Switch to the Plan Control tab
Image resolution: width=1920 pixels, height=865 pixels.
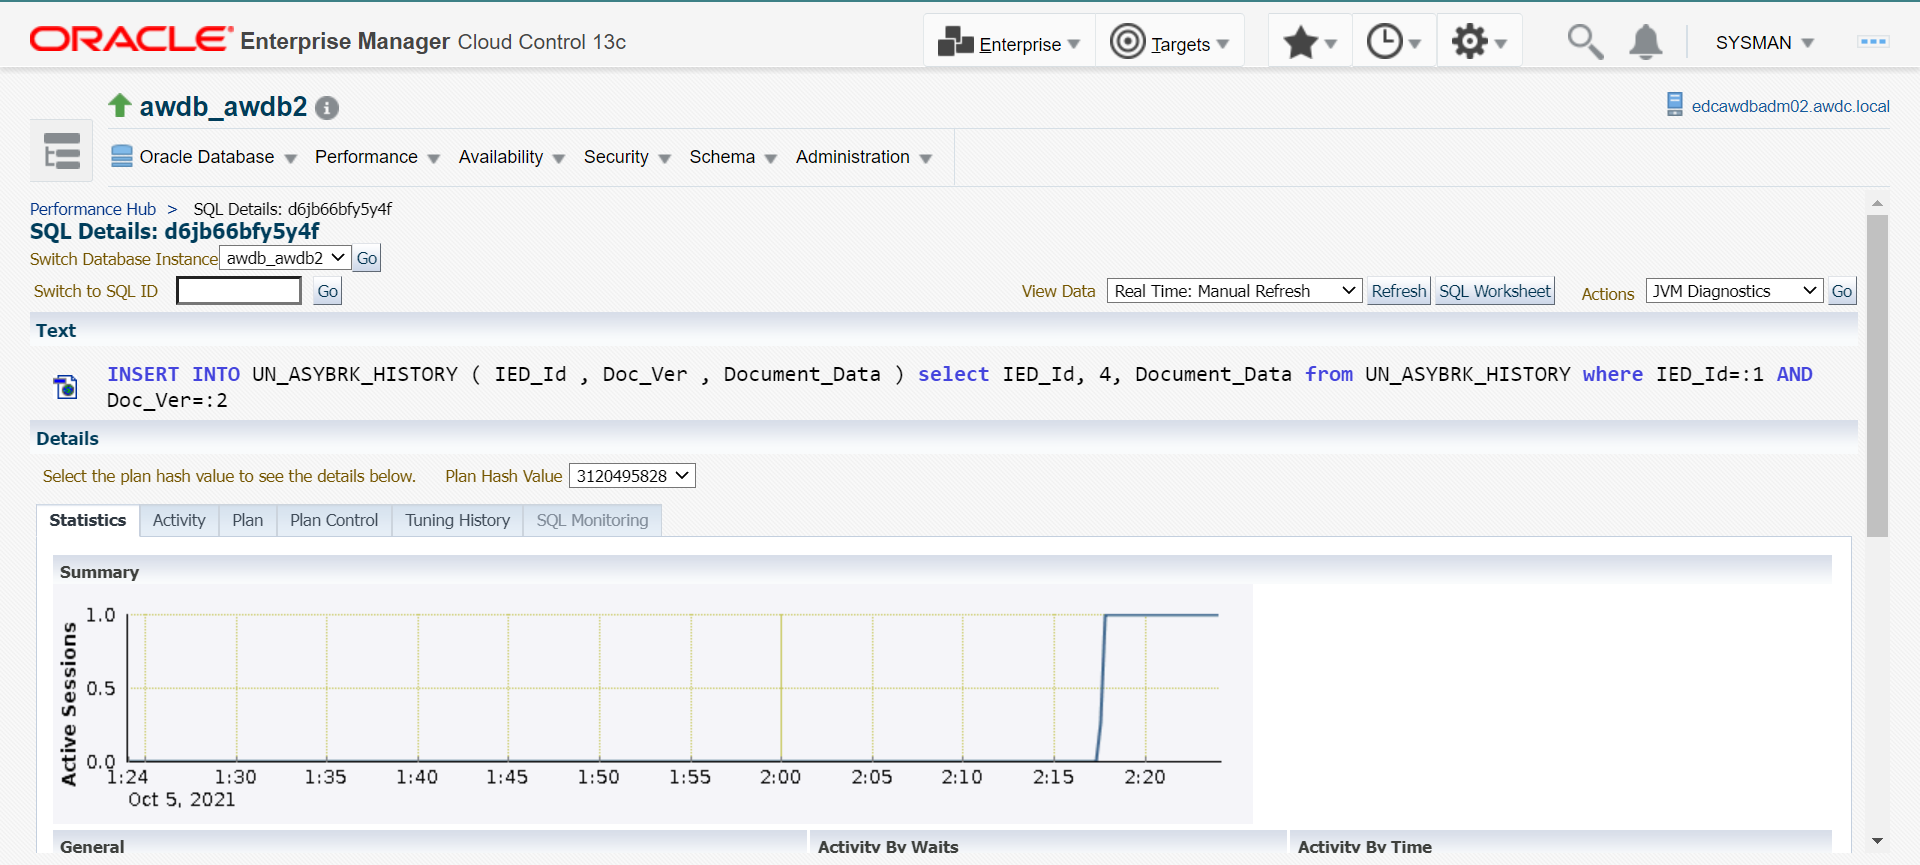click(x=334, y=520)
